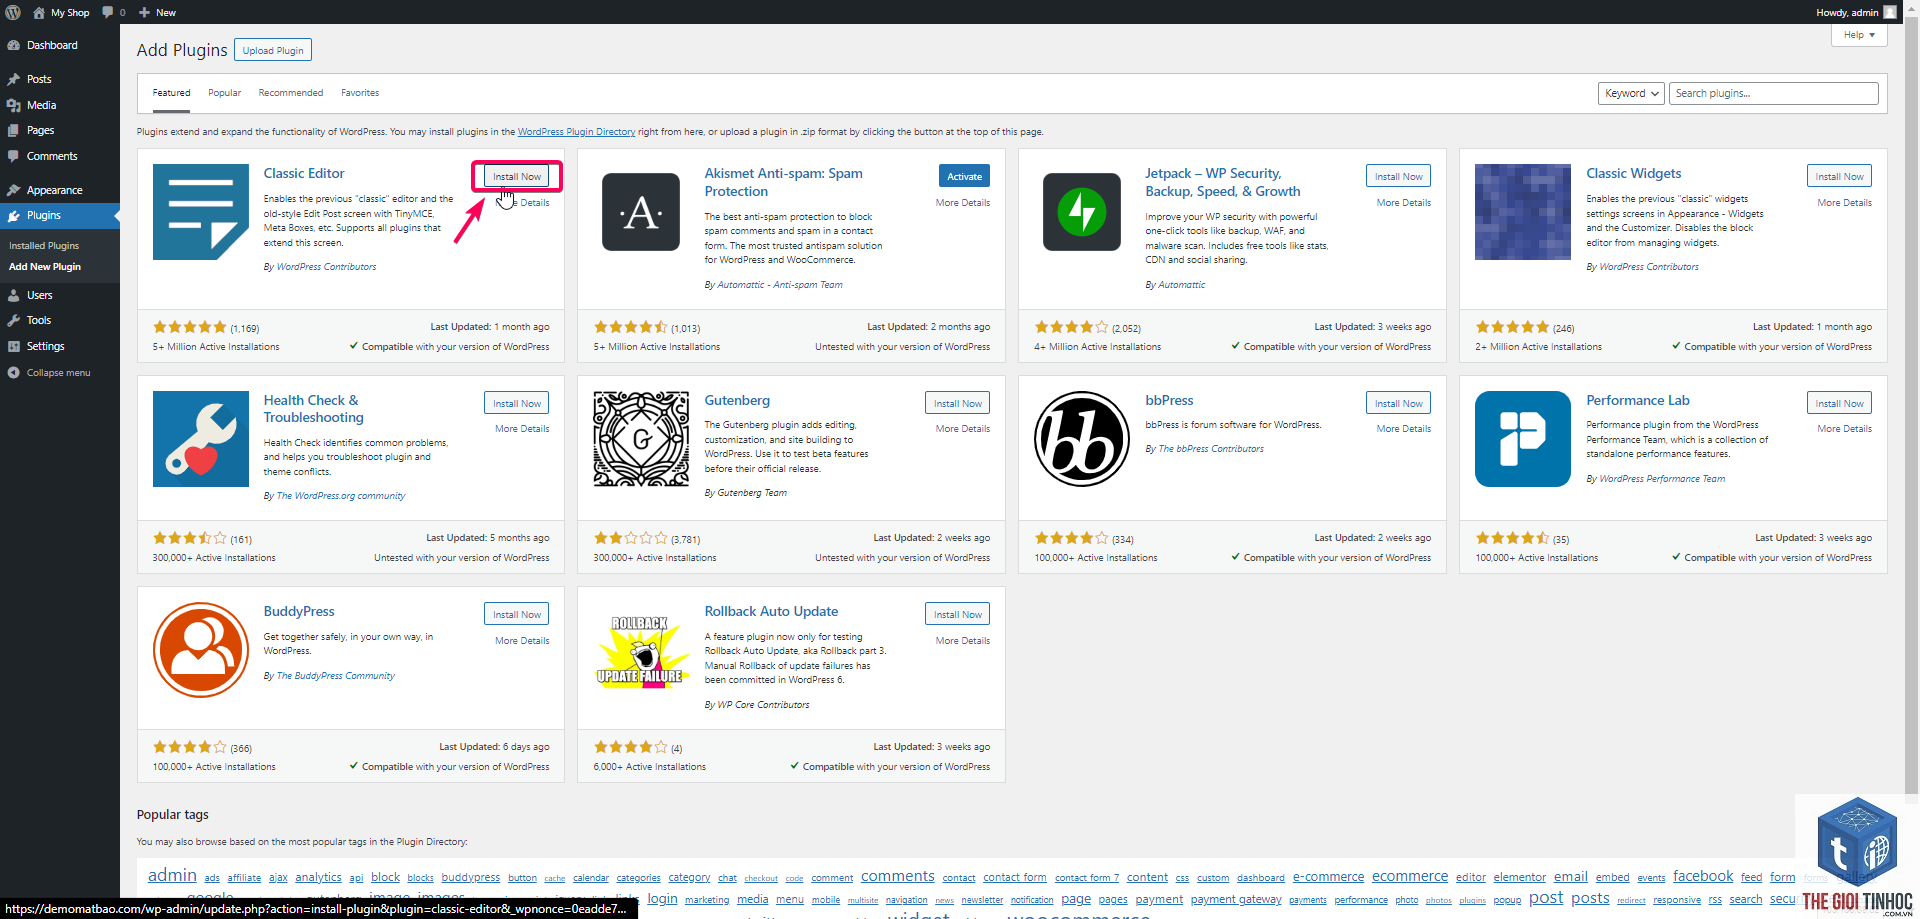Install the Classic Widgets plugin

[1839, 176]
